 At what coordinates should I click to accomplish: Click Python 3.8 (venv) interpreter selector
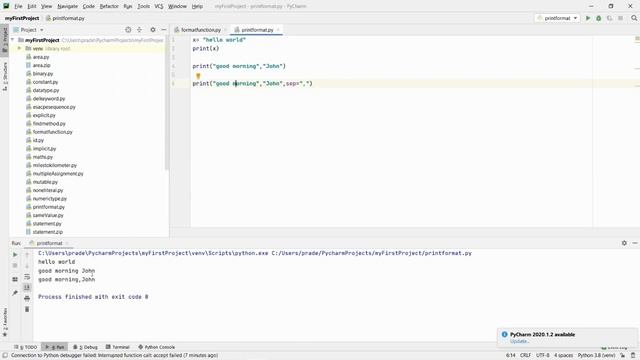point(596,356)
